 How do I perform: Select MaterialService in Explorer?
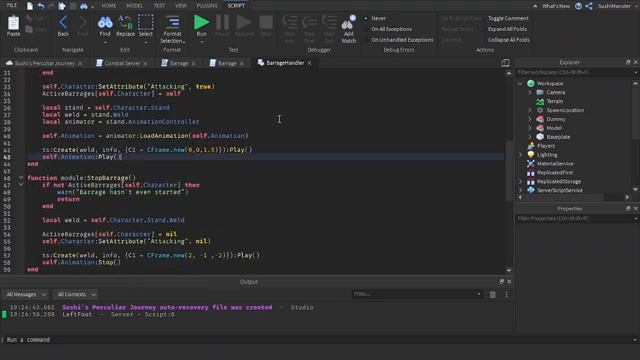tap(555, 164)
